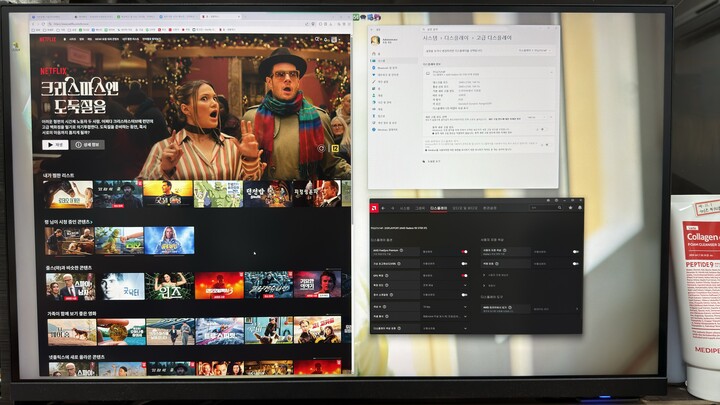Screen dimensions: 720x405
Task: Select the active Netflix browser tab
Action: click(x=221, y=17)
